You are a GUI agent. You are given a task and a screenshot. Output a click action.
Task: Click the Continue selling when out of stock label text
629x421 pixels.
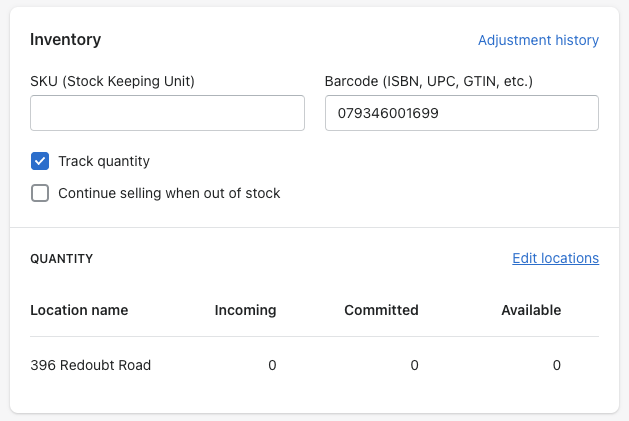tap(169, 193)
